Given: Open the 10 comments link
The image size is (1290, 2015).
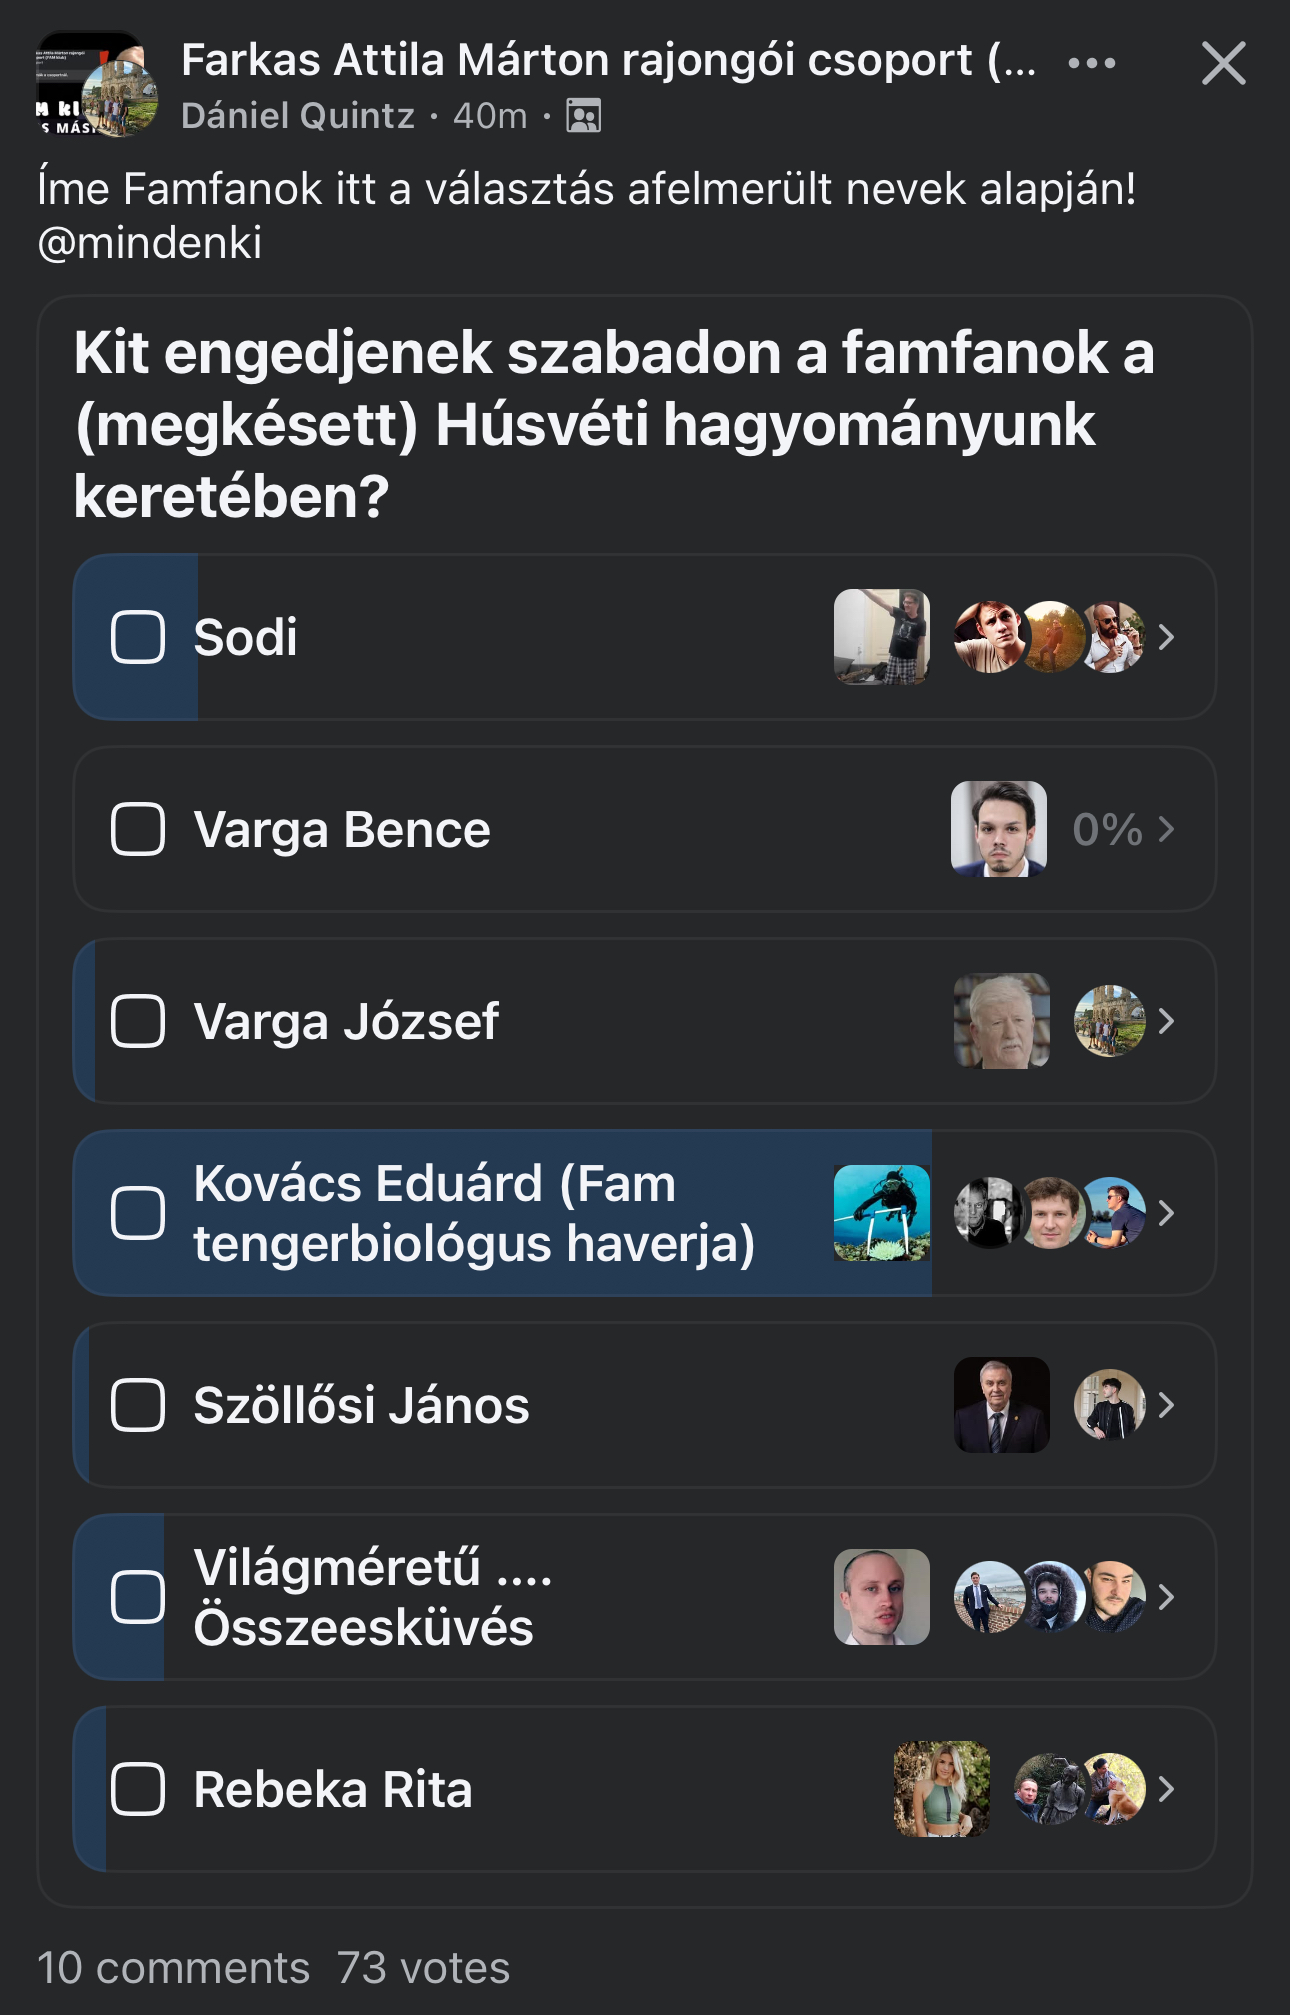Looking at the screenshot, I should point(173,1967).
